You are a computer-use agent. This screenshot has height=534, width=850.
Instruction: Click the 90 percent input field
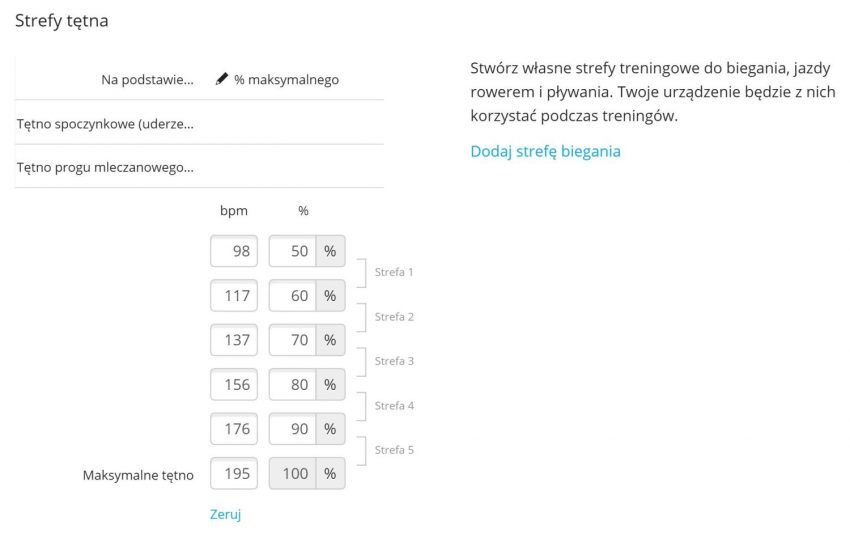[x=292, y=429]
